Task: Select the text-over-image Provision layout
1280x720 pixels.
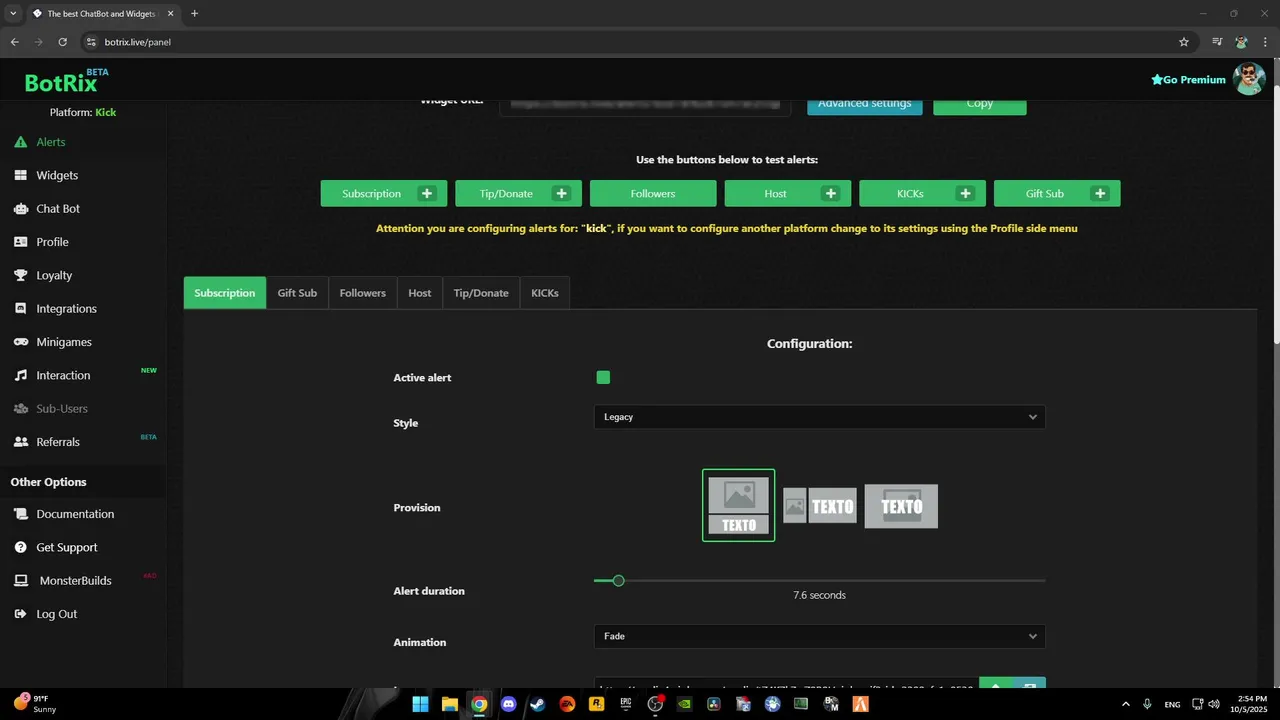Action: 901,506
